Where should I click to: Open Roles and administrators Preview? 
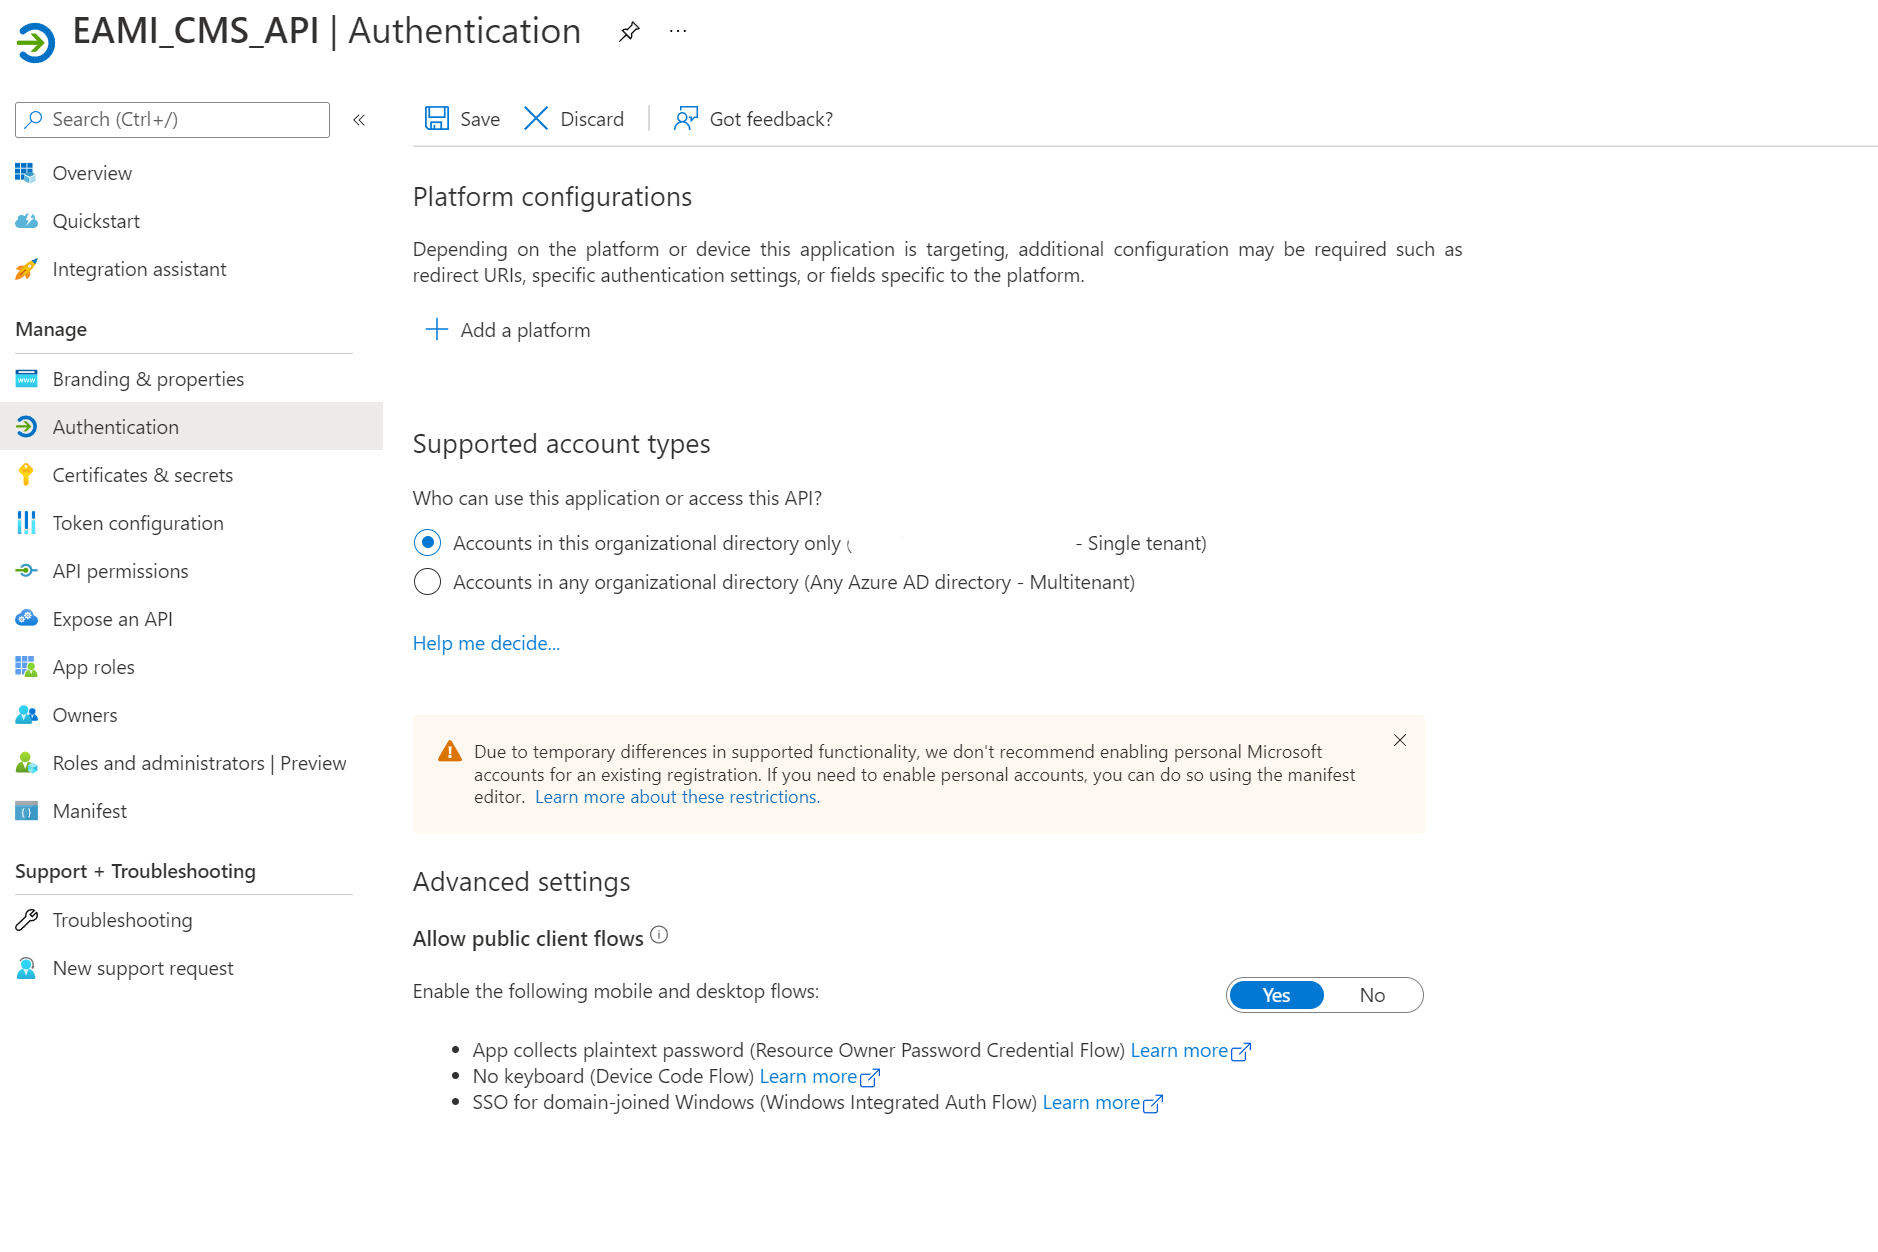198,762
